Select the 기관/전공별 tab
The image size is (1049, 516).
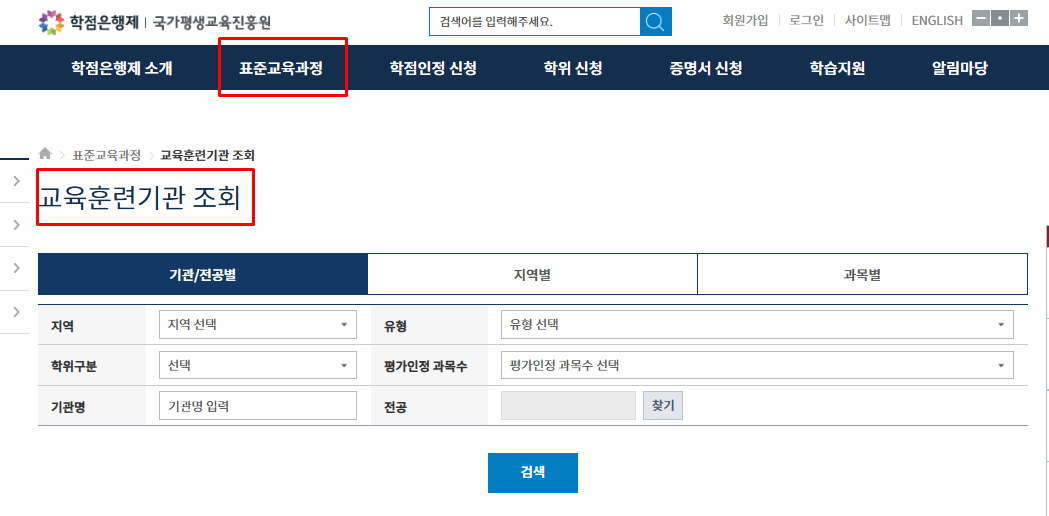point(203,274)
